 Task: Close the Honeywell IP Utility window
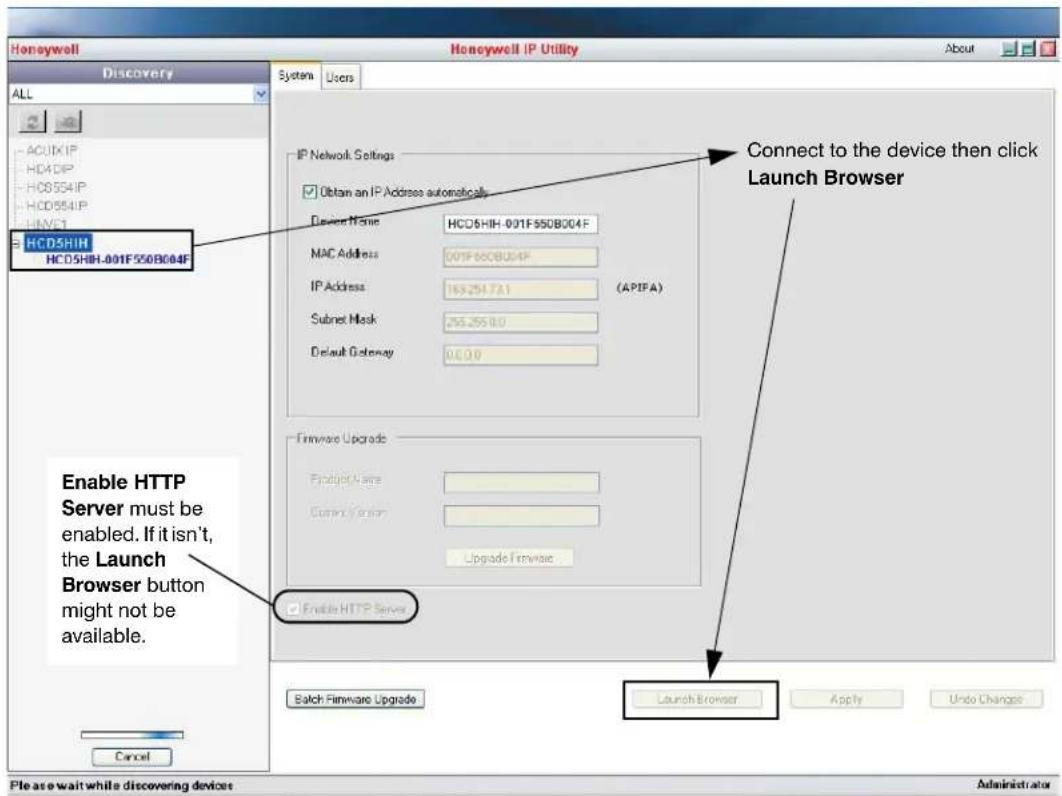(1048, 49)
